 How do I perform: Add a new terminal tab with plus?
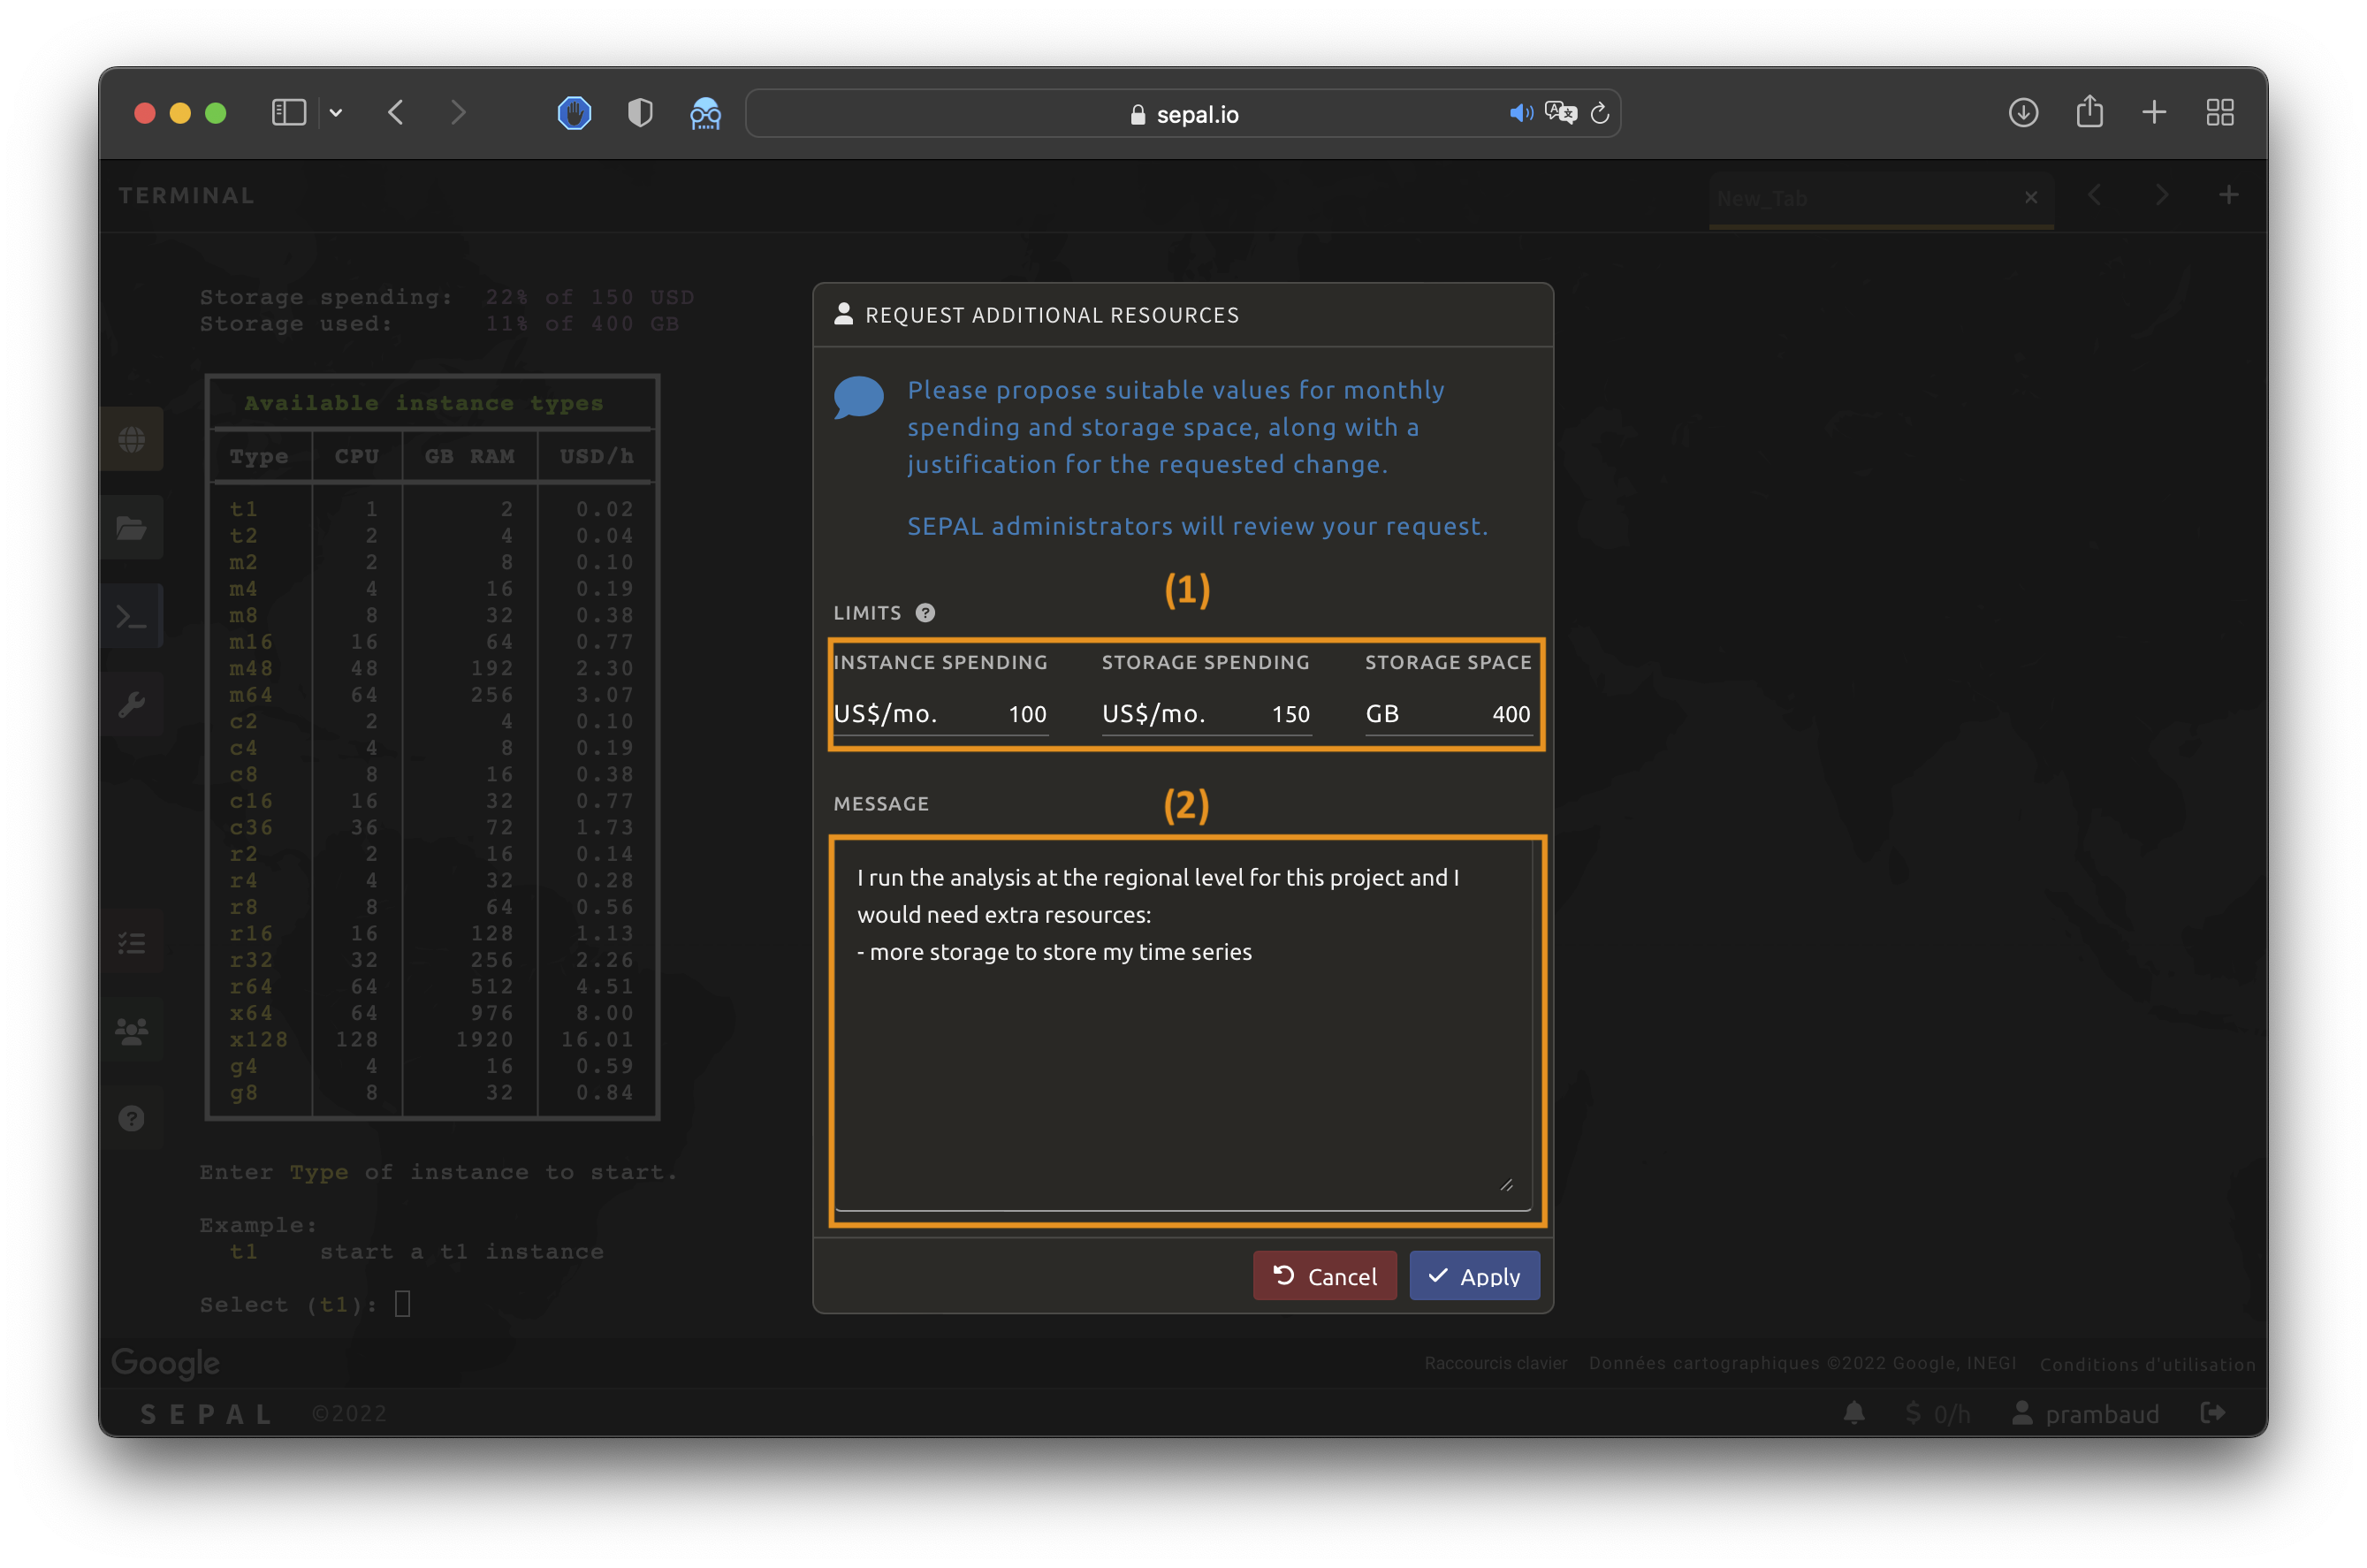[2228, 195]
